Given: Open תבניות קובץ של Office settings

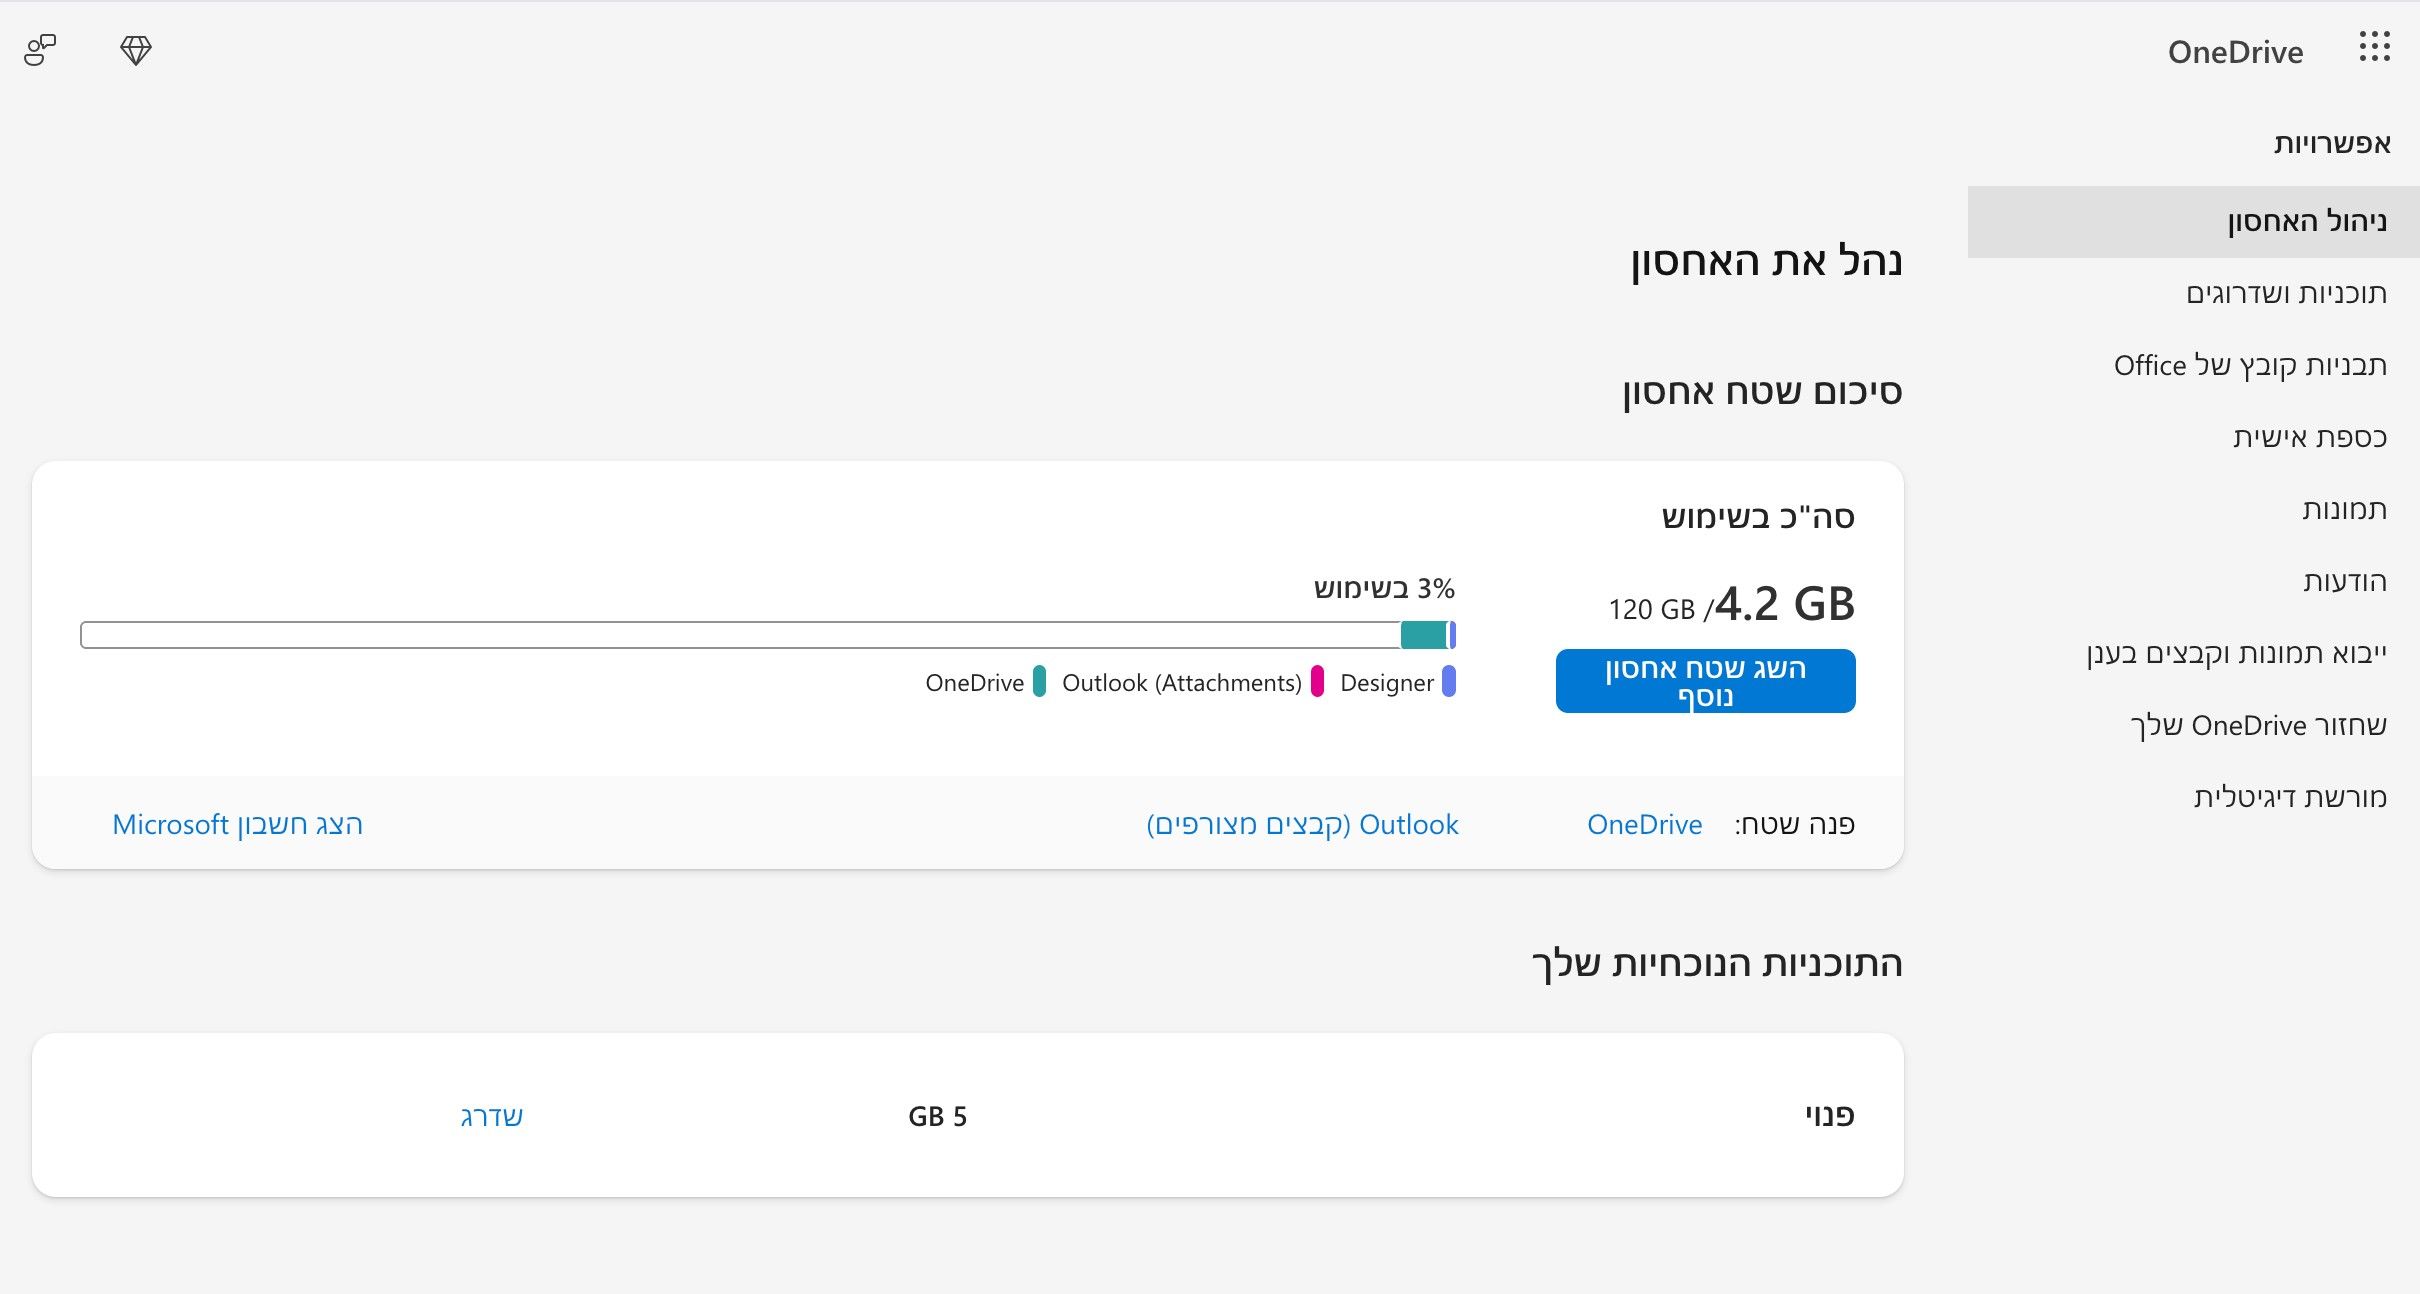Looking at the screenshot, I should (x=2250, y=365).
